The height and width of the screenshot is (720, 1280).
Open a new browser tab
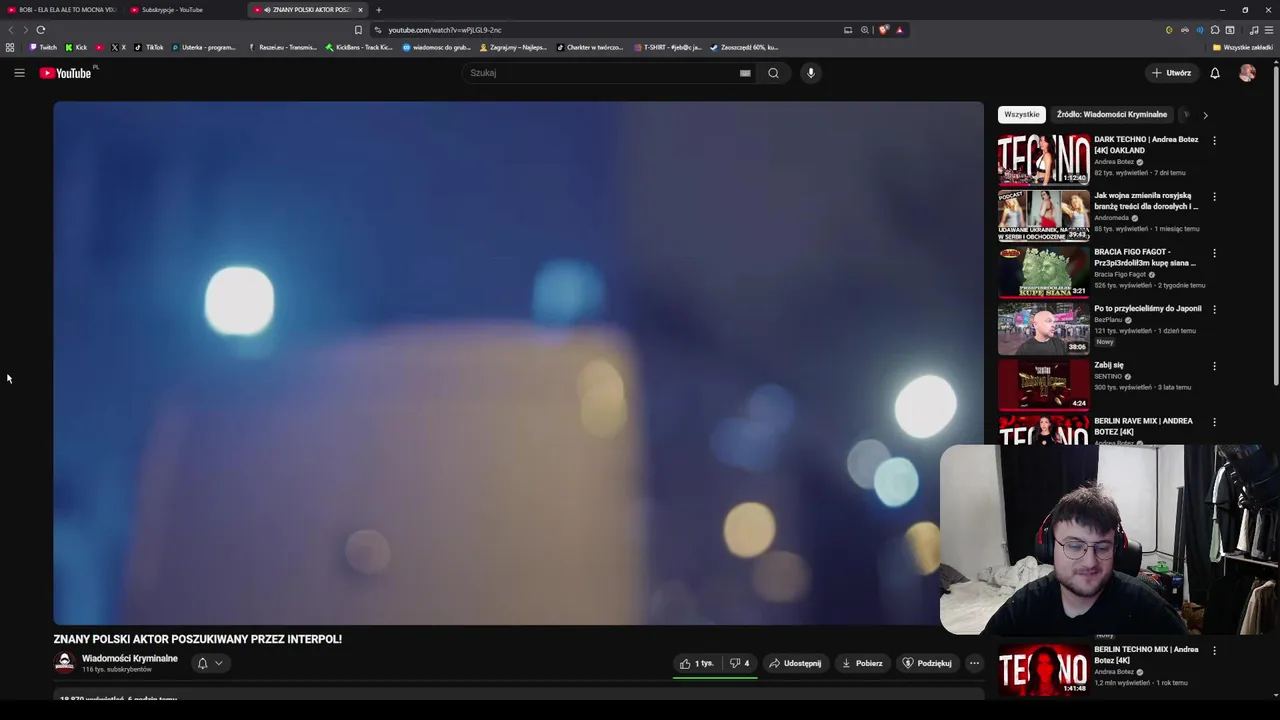379,10
